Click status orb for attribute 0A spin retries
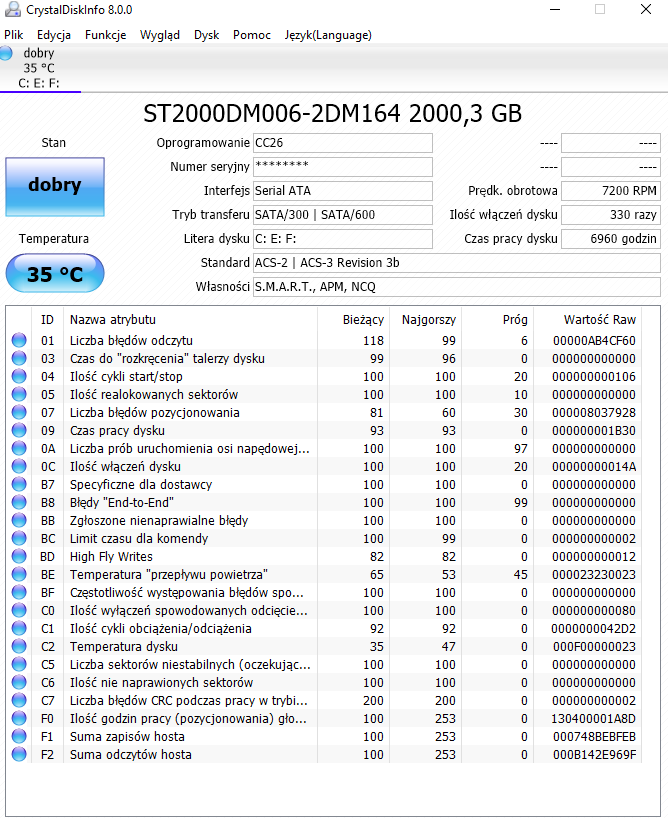The height and width of the screenshot is (818, 668). 19,448
